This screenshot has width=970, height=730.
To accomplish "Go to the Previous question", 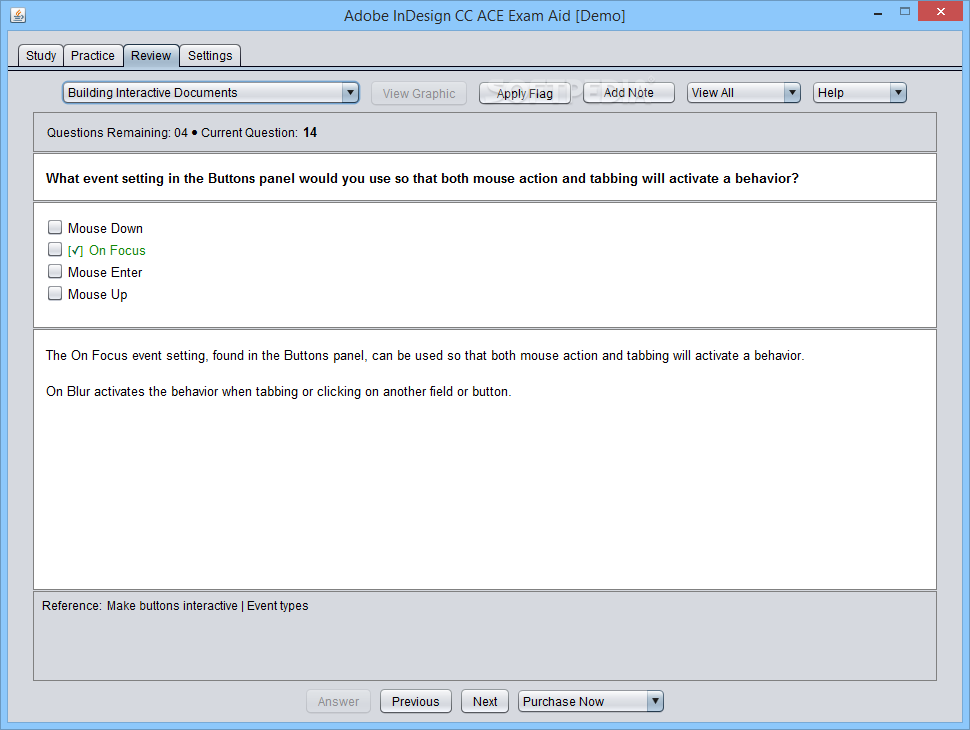I will (416, 702).
